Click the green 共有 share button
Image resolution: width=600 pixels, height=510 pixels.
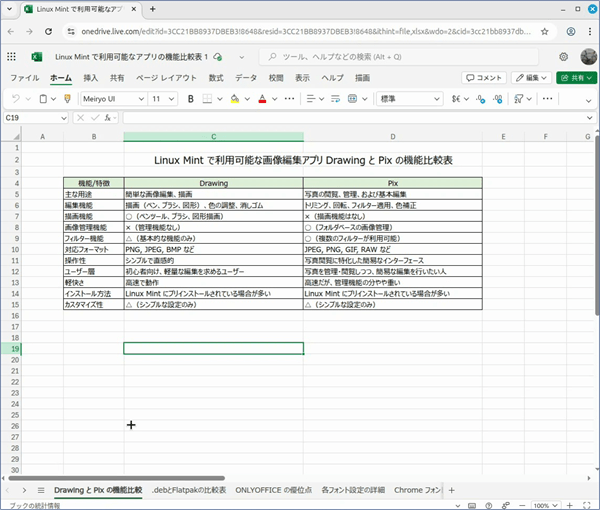(x=576, y=78)
